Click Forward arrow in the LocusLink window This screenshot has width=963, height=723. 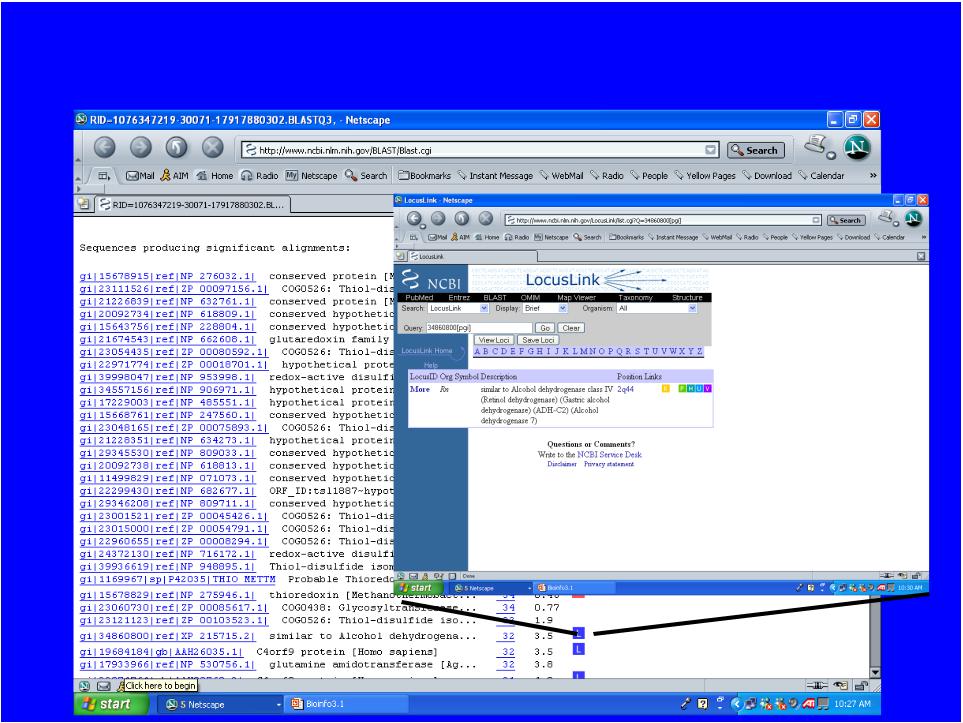point(438,219)
